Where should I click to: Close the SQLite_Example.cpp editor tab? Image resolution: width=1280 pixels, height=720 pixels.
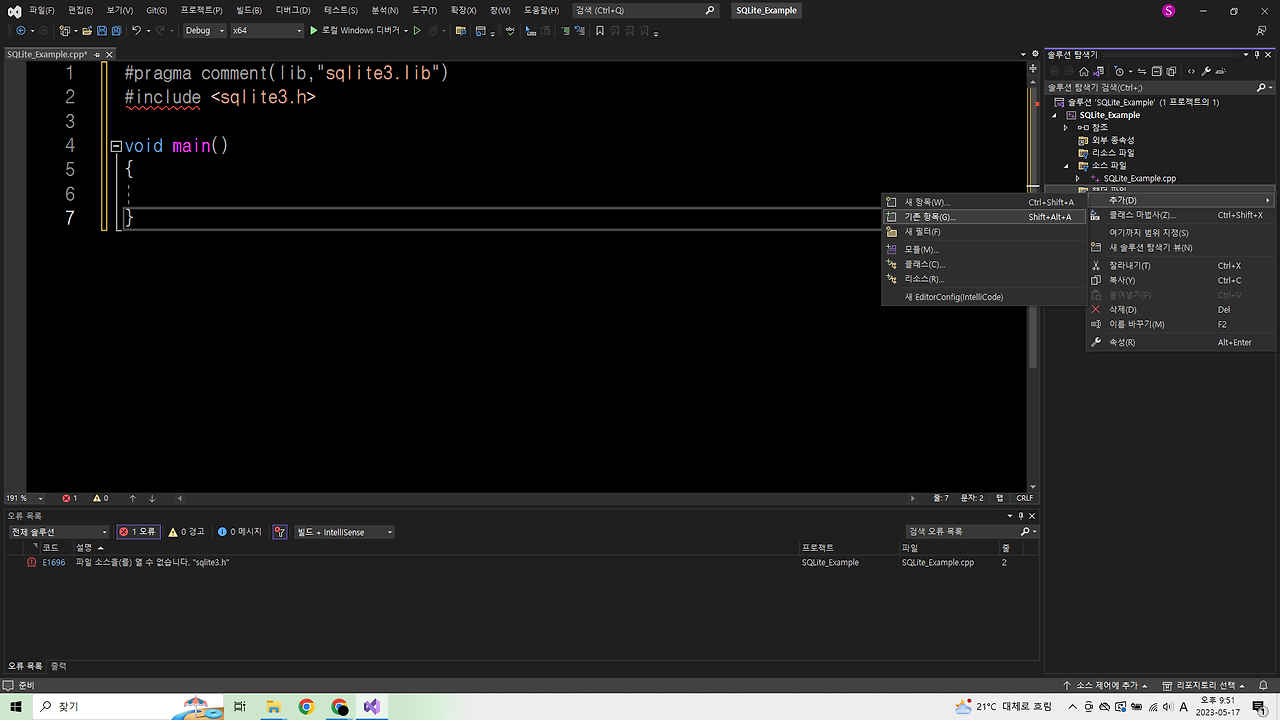coord(109,54)
